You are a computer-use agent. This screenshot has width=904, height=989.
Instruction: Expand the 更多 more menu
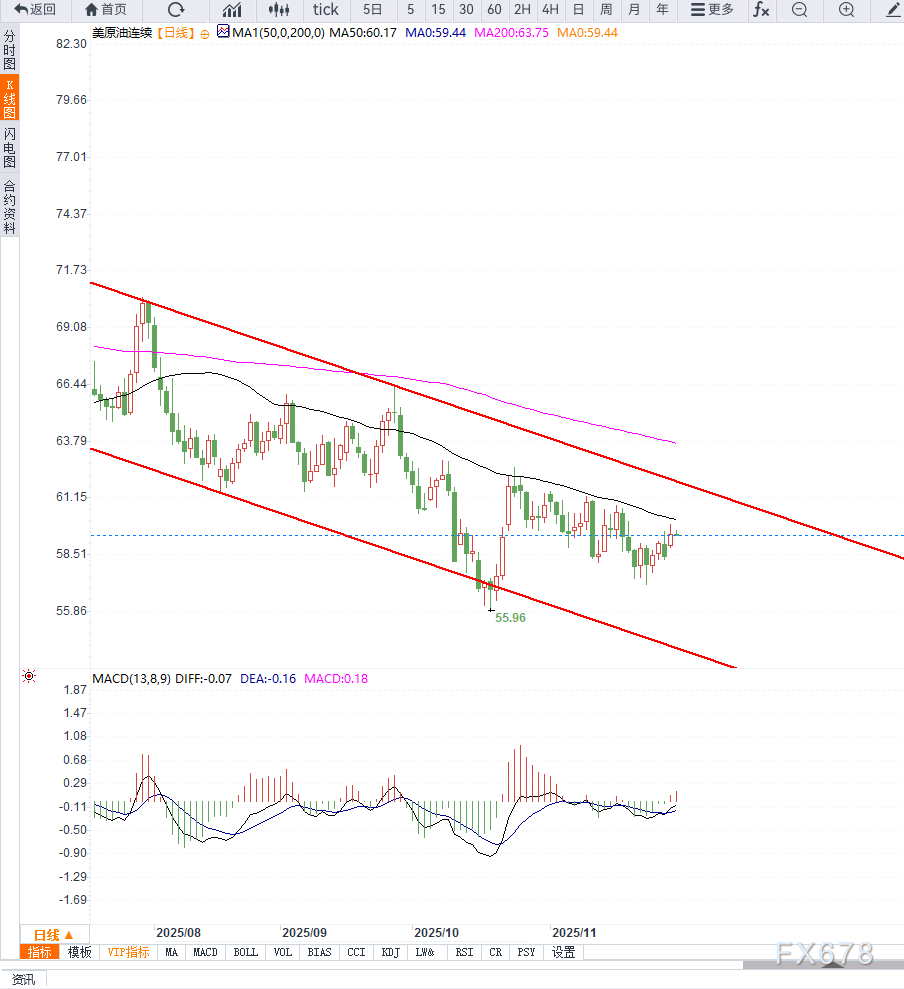point(713,10)
